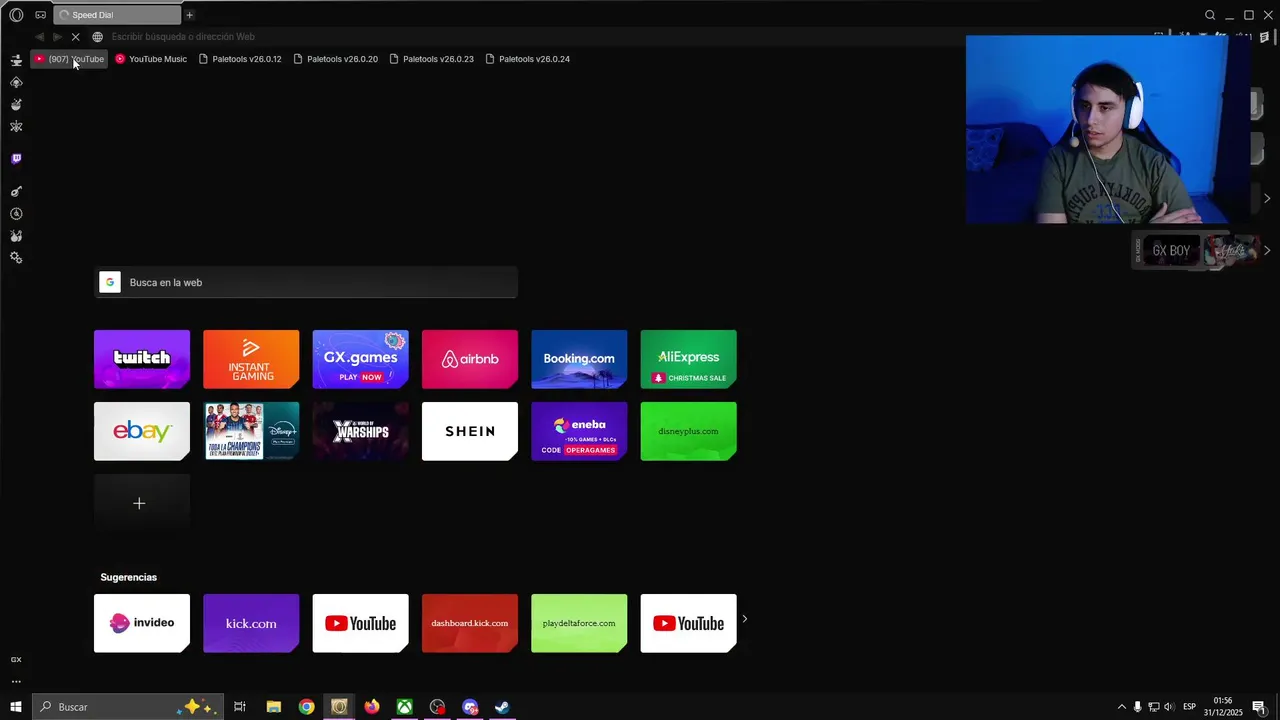Go back with the back arrow
Image resolution: width=1280 pixels, height=720 pixels.
pyautogui.click(x=40, y=37)
